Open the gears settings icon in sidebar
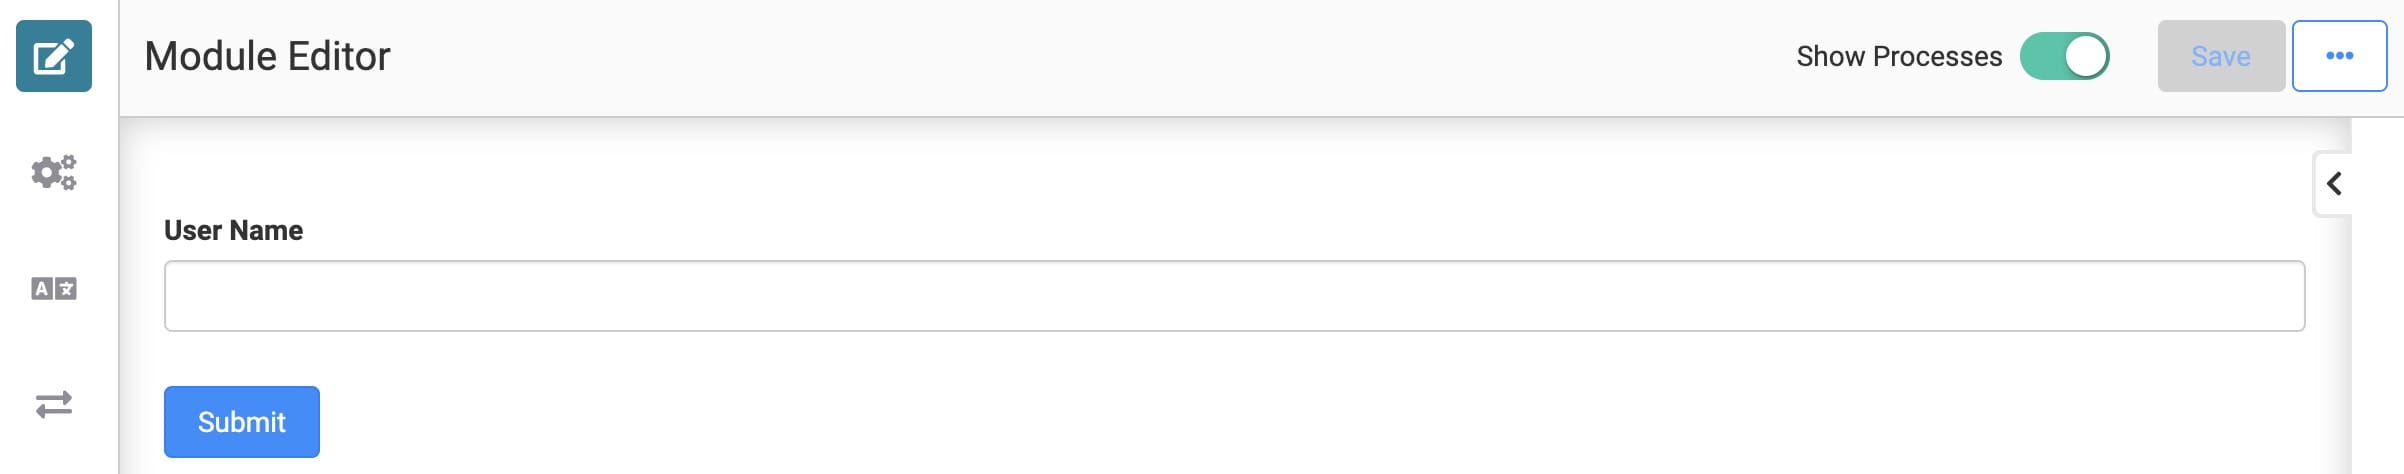The height and width of the screenshot is (474, 2404). tap(54, 172)
